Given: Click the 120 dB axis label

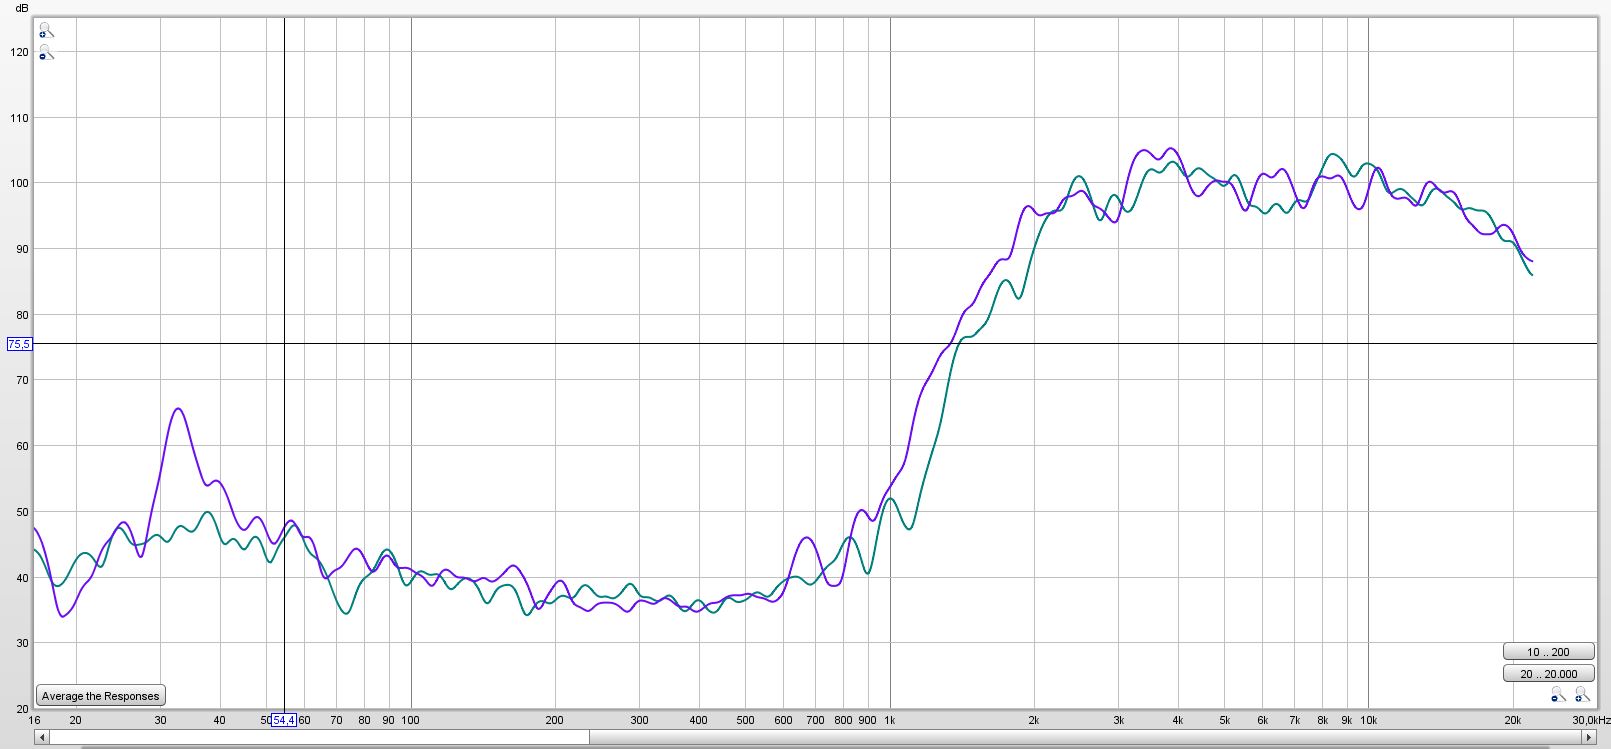Looking at the screenshot, I should [19, 52].
